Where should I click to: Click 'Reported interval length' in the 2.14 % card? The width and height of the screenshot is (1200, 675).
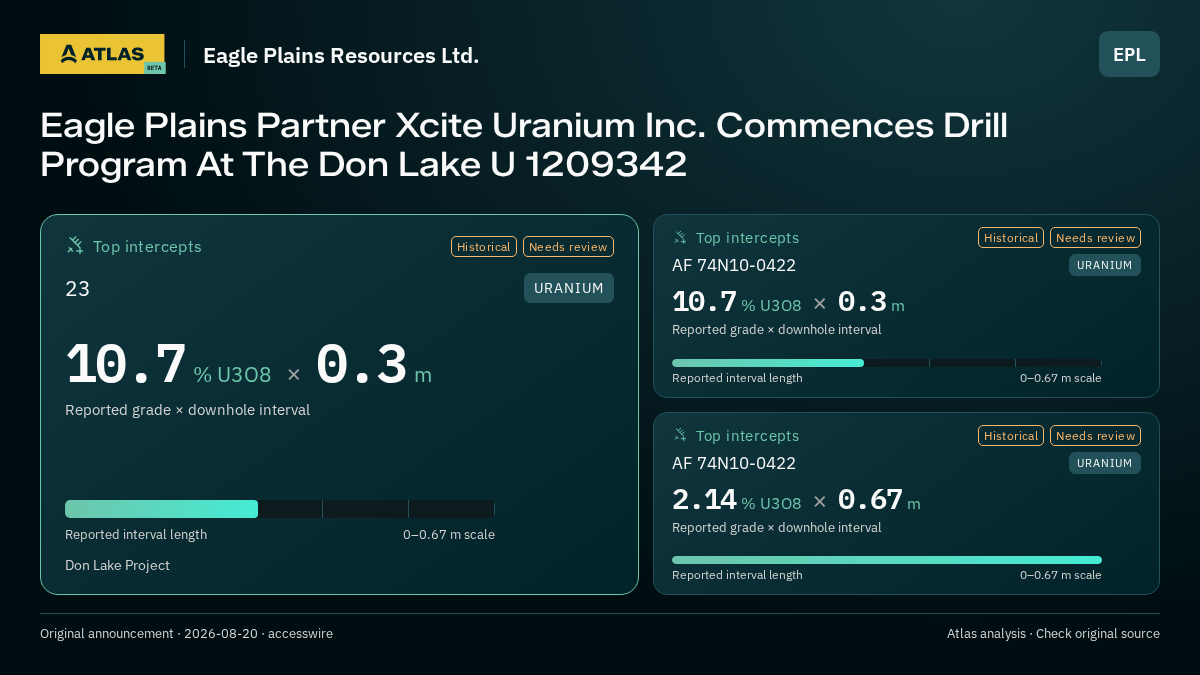(x=737, y=575)
